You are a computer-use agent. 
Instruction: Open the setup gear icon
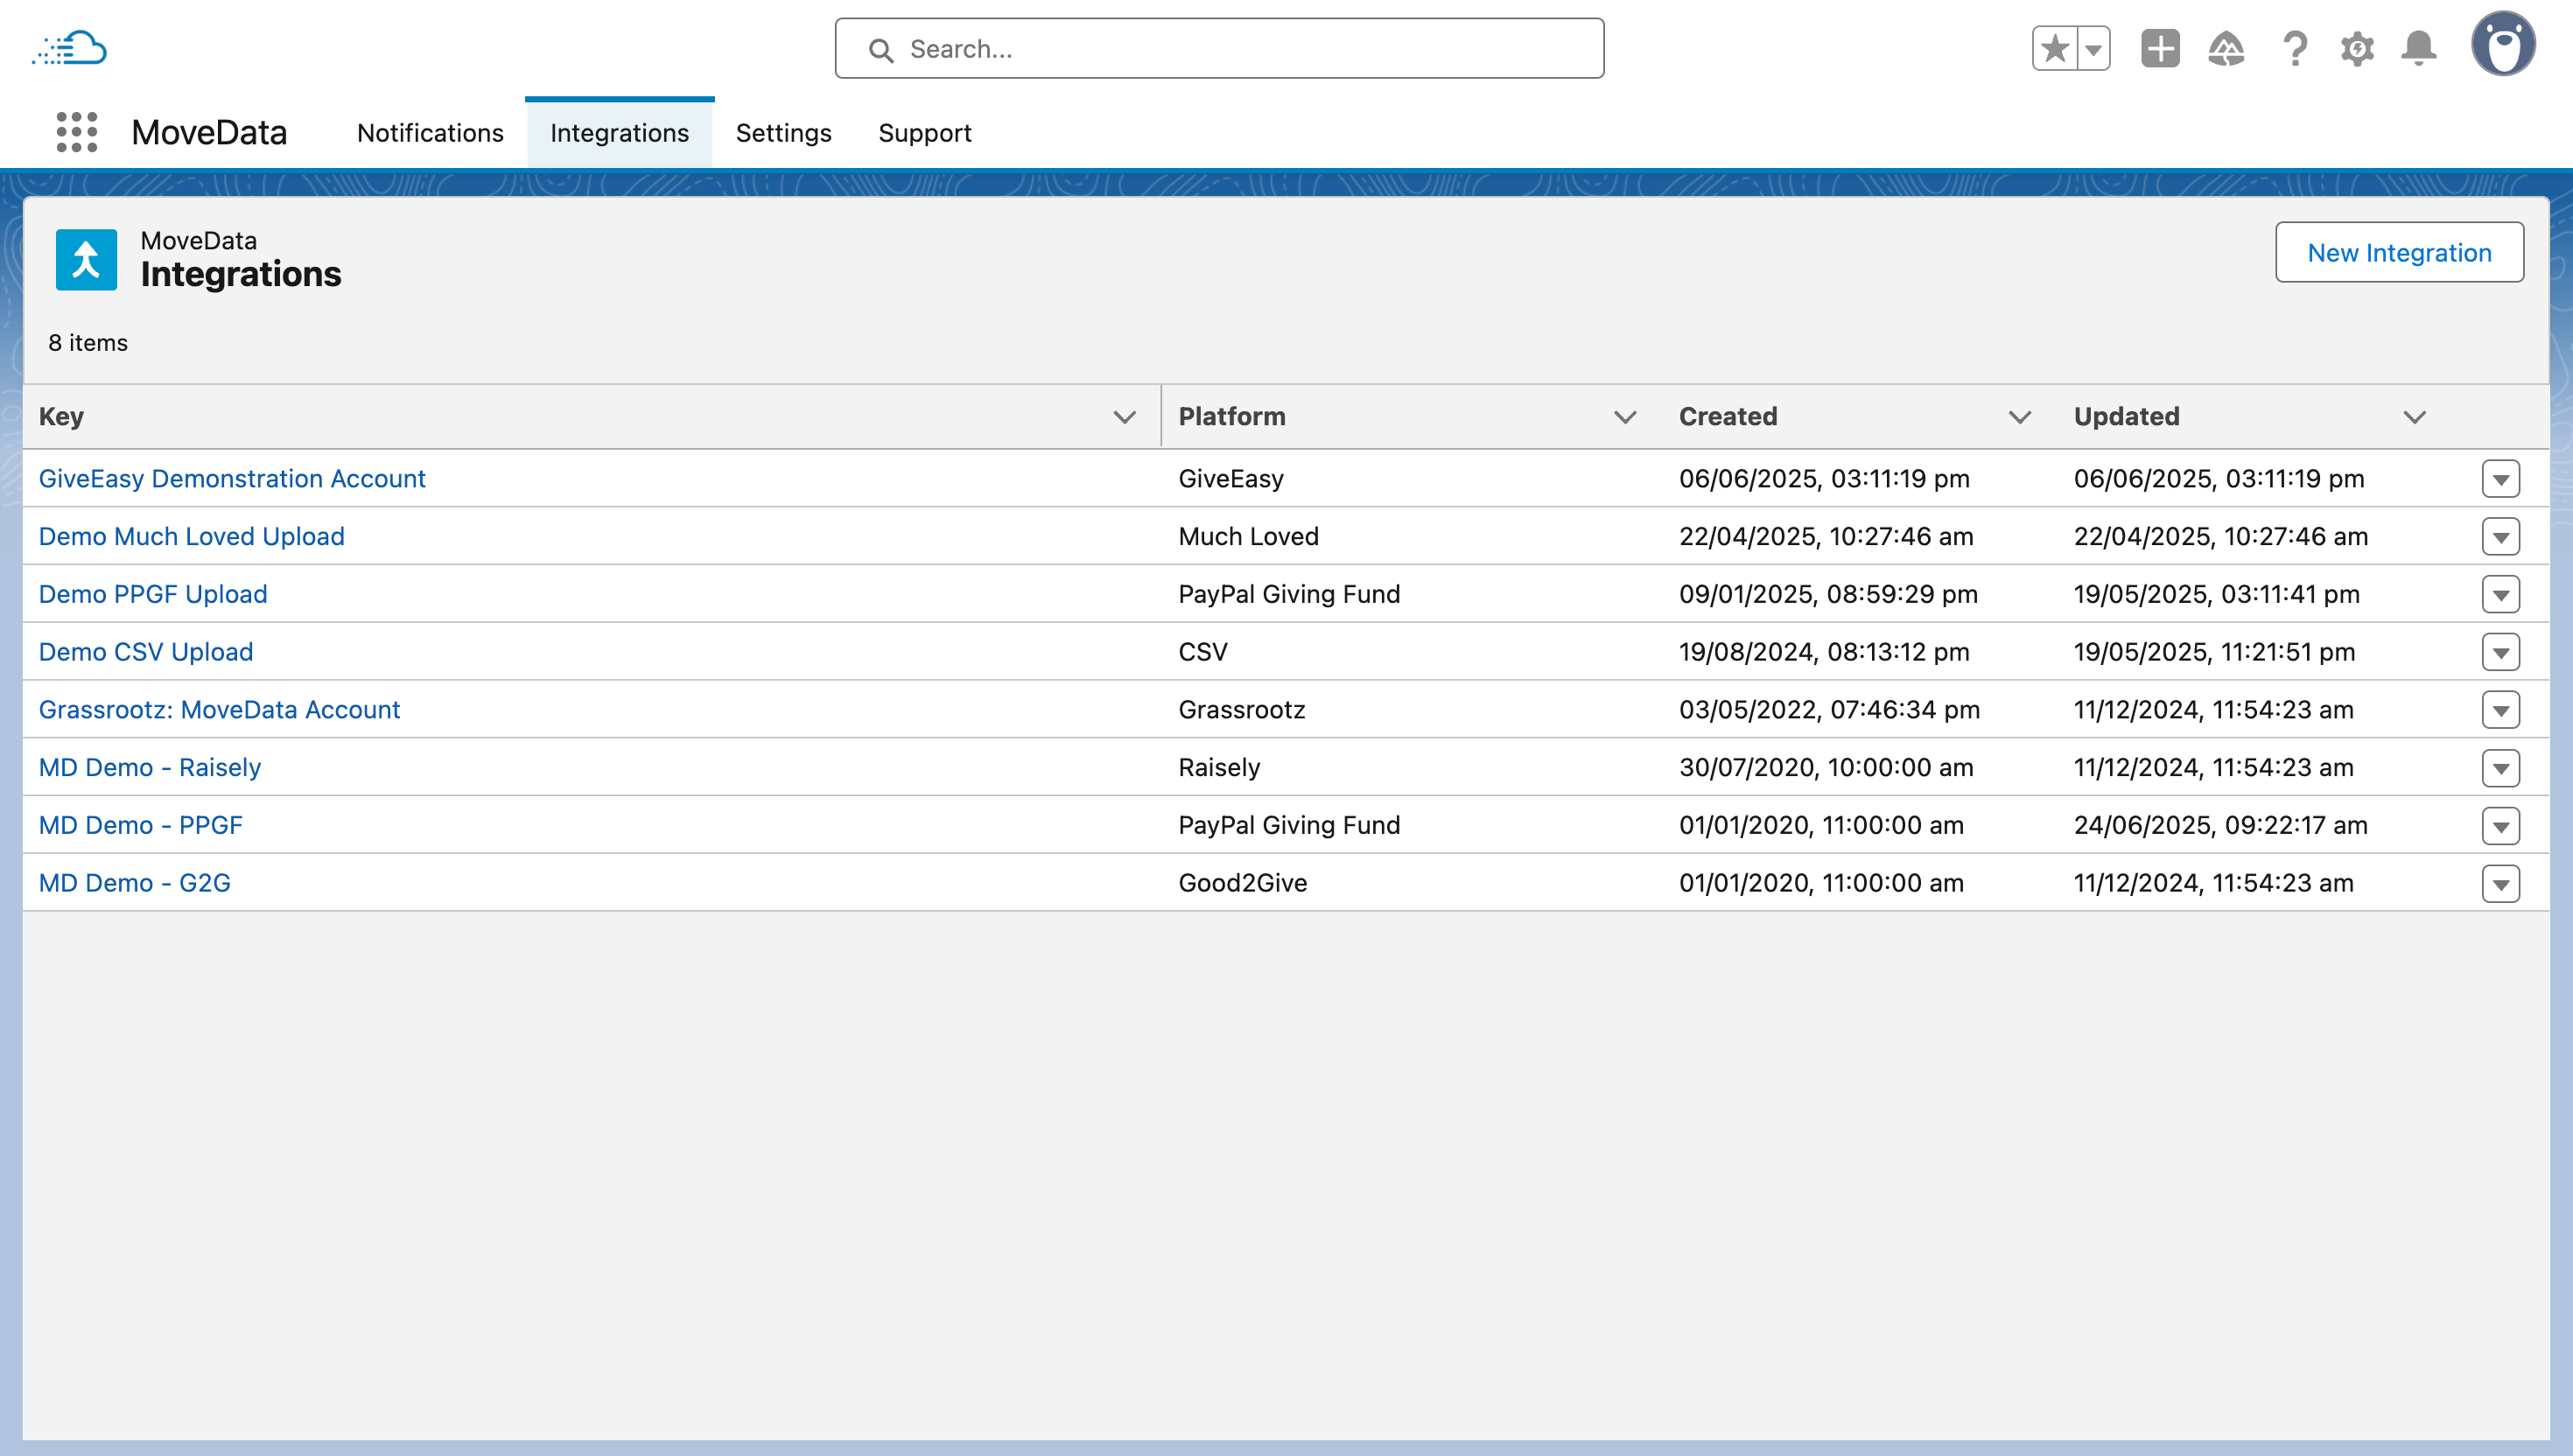pyautogui.click(x=2357, y=48)
